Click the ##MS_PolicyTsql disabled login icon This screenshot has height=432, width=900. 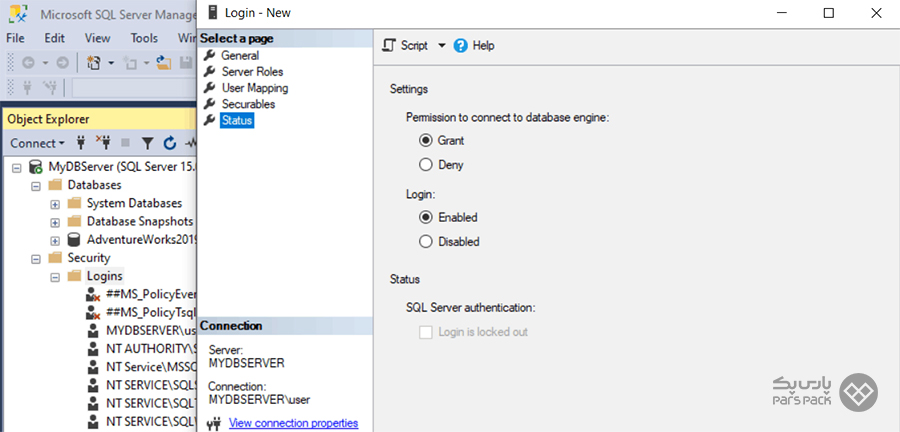(x=92, y=313)
